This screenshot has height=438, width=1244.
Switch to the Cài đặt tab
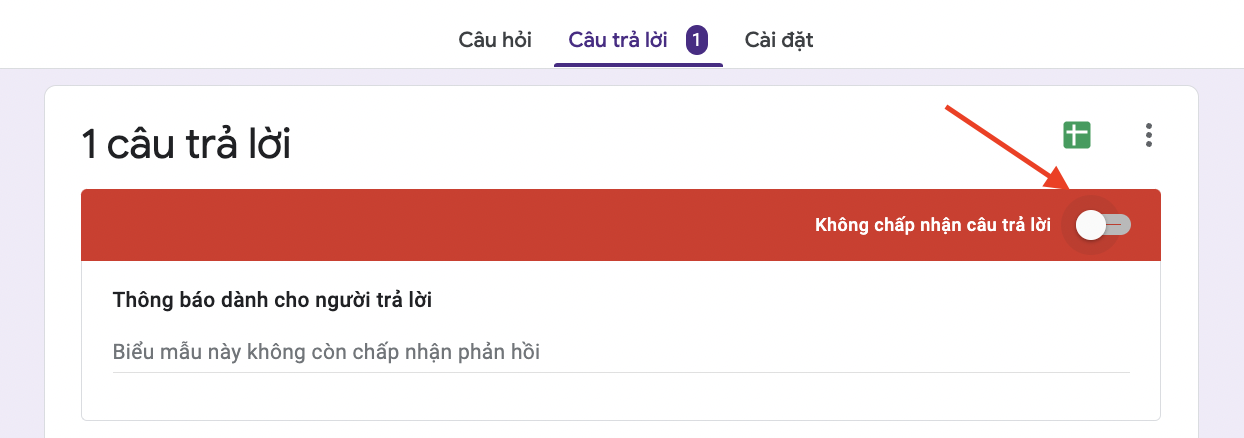[779, 40]
